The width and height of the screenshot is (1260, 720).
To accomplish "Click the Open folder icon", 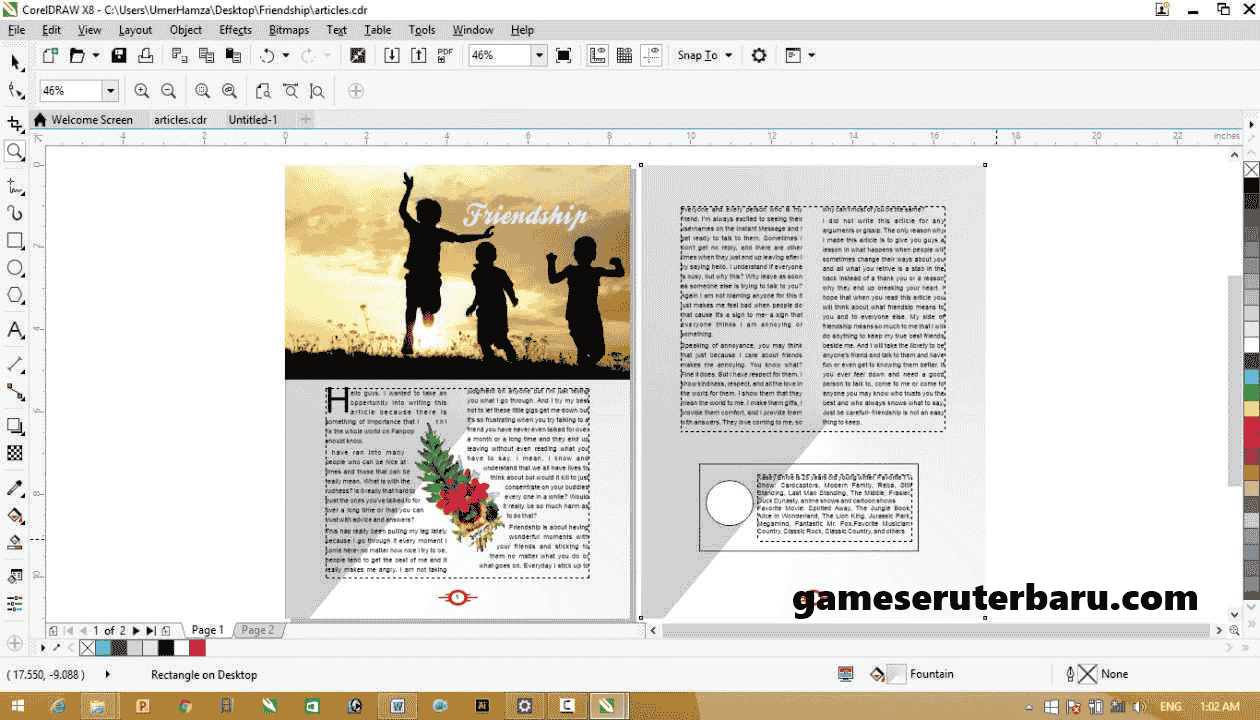I will (x=77, y=55).
